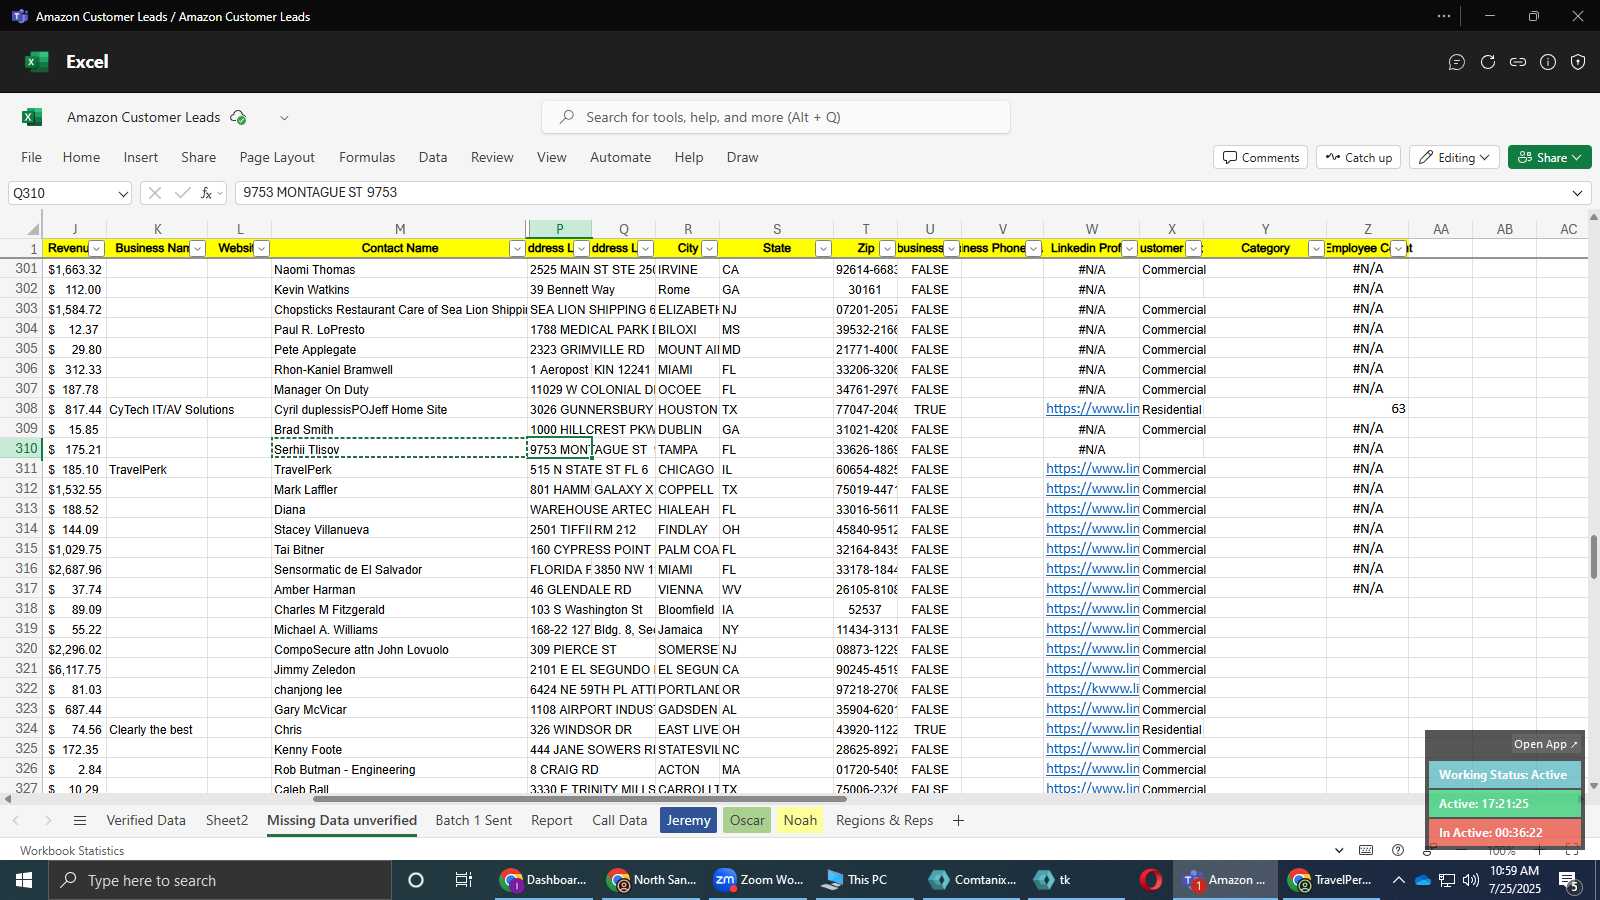Click Workbook Statistics in status bar
Image resolution: width=1600 pixels, height=900 pixels.
[72, 851]
